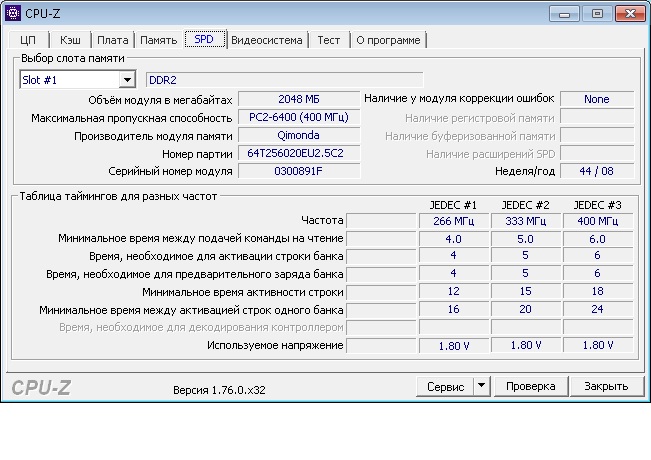
Task: Click the Неделя/год label
Action: [525, 171]
